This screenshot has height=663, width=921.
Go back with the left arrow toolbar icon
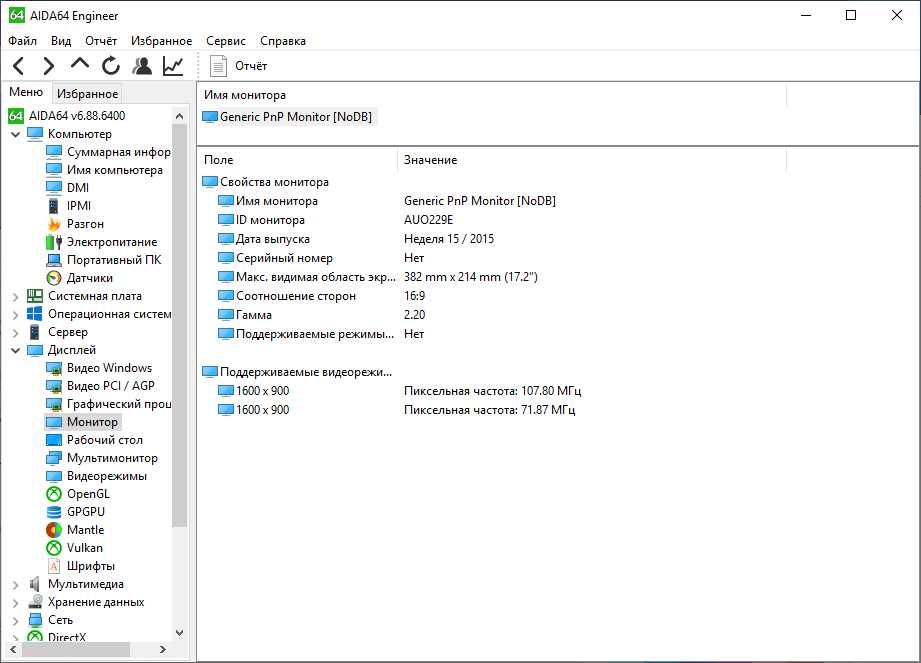19,66
